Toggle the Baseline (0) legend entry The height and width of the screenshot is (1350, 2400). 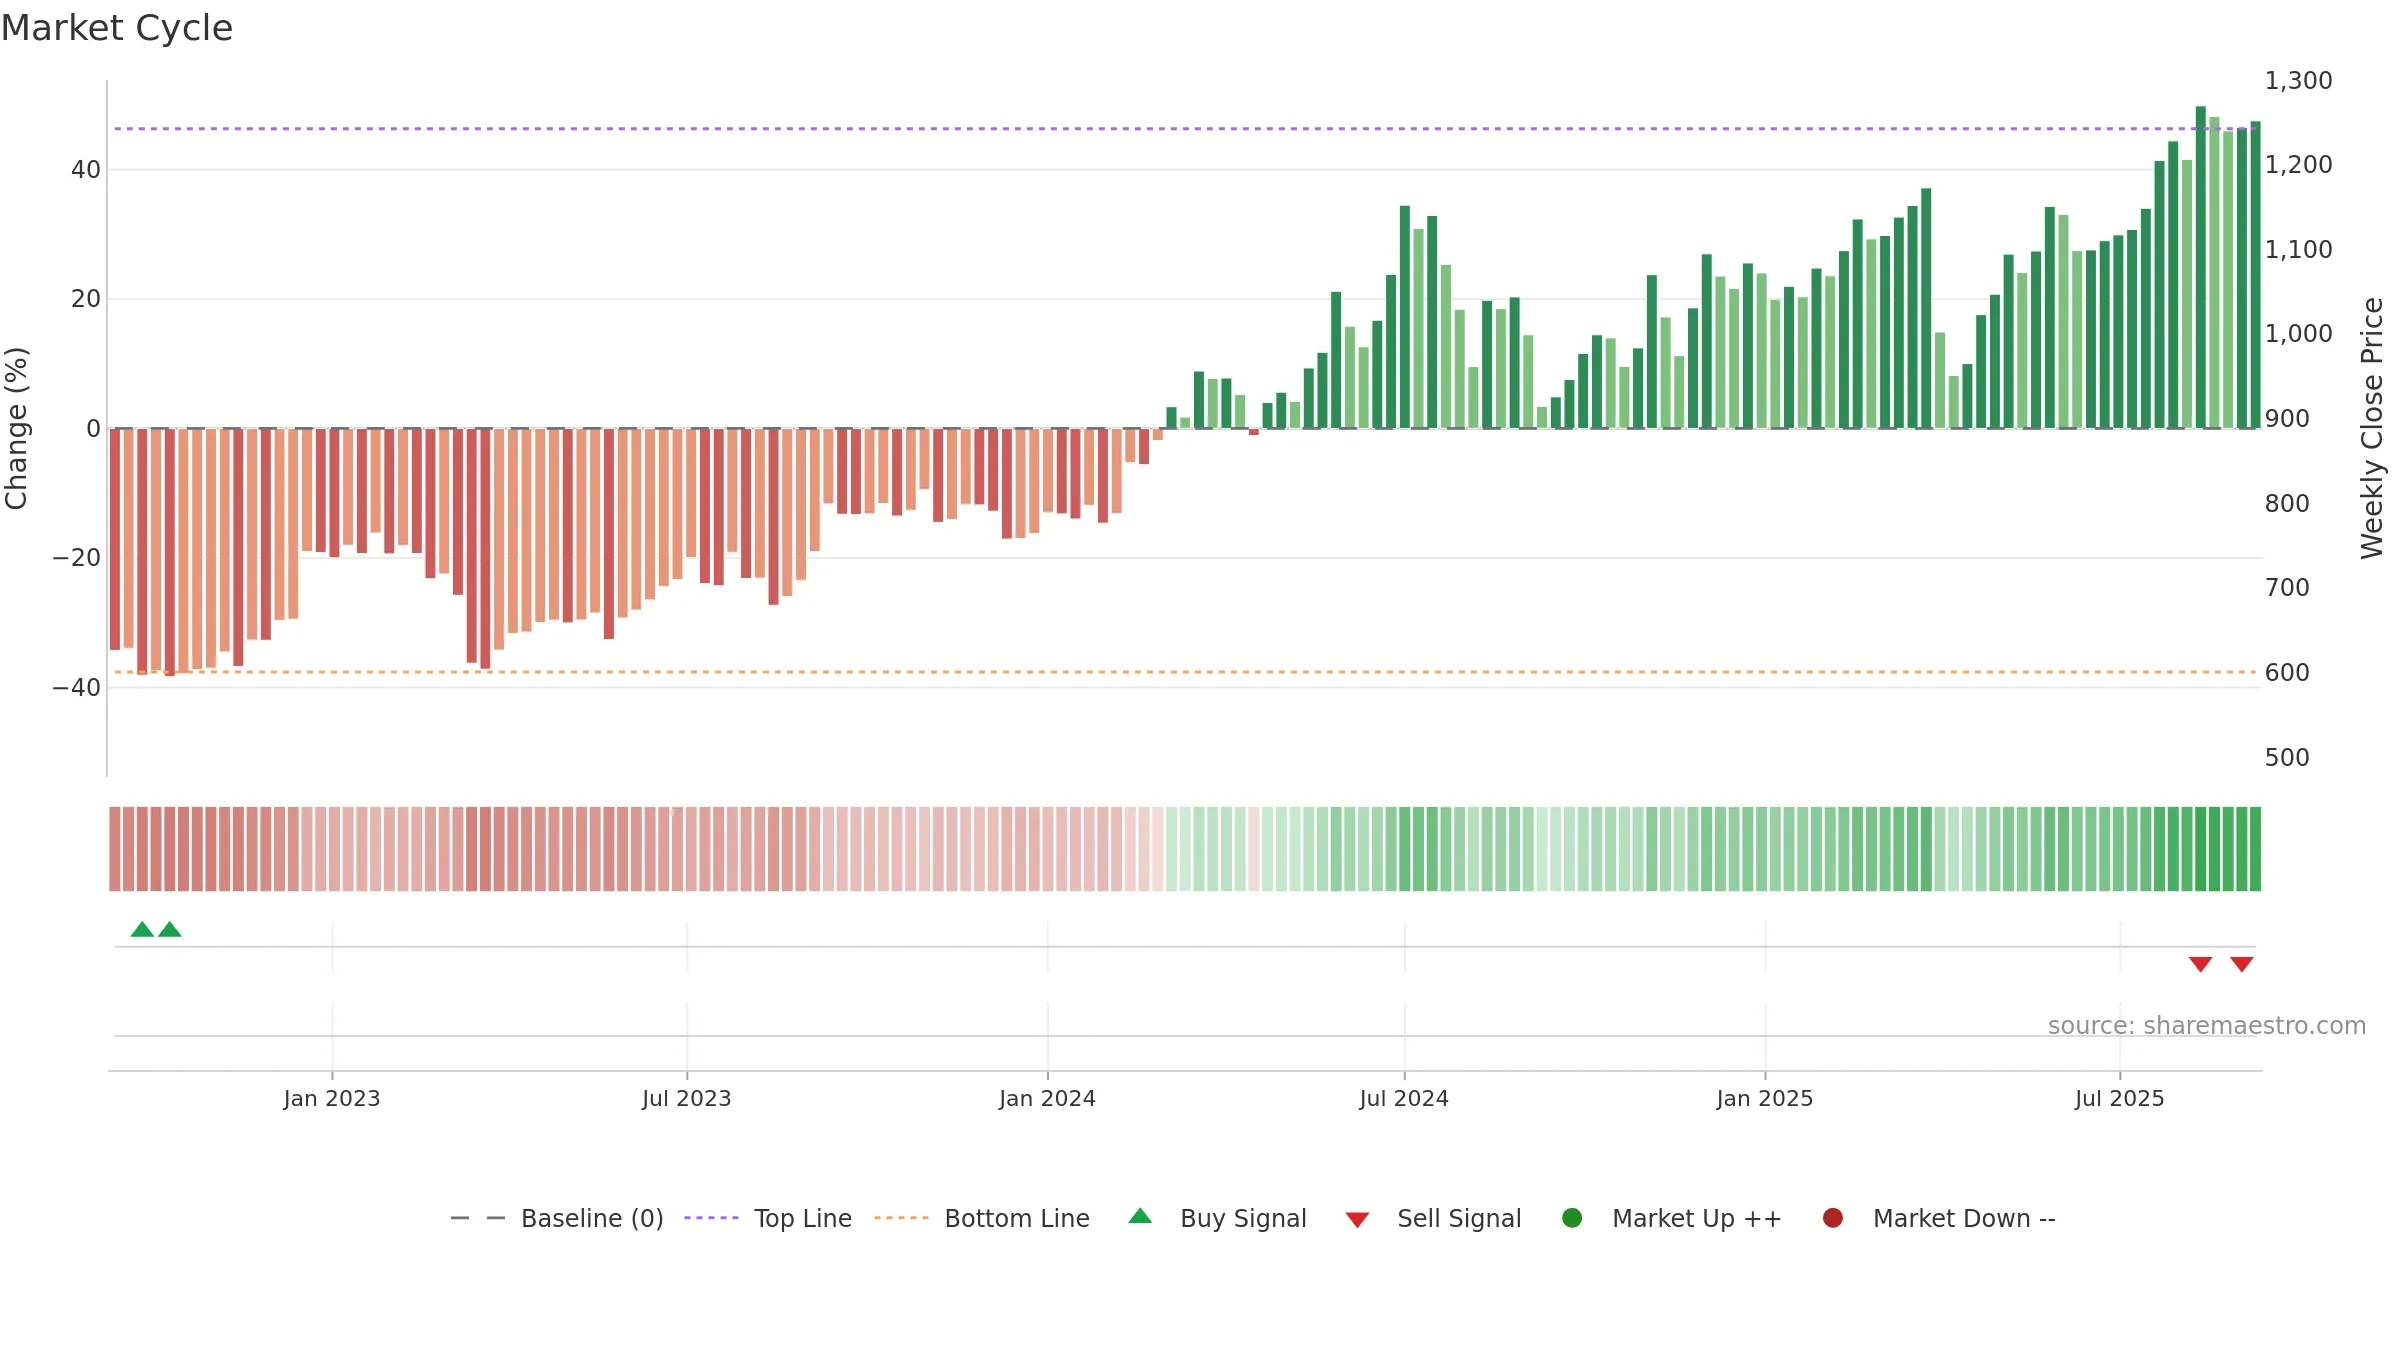pyautogui.click(x=557, y=1218)
